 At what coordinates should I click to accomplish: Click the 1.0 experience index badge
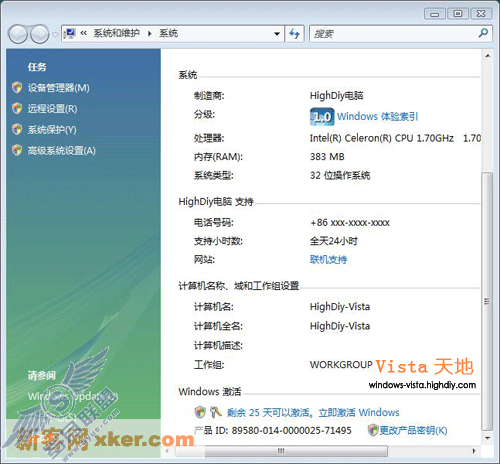click(x=322, y=117)
